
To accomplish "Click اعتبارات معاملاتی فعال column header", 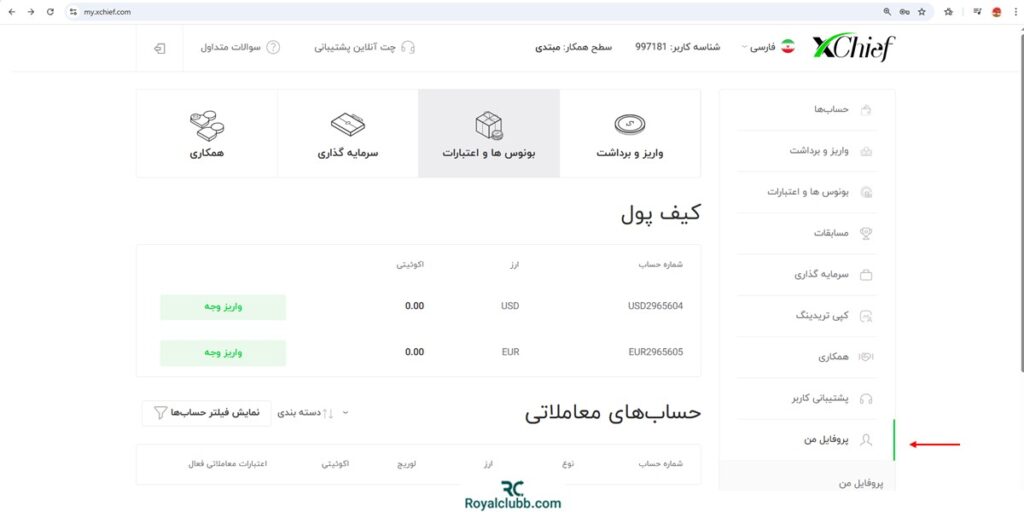I will coord(227,464).
